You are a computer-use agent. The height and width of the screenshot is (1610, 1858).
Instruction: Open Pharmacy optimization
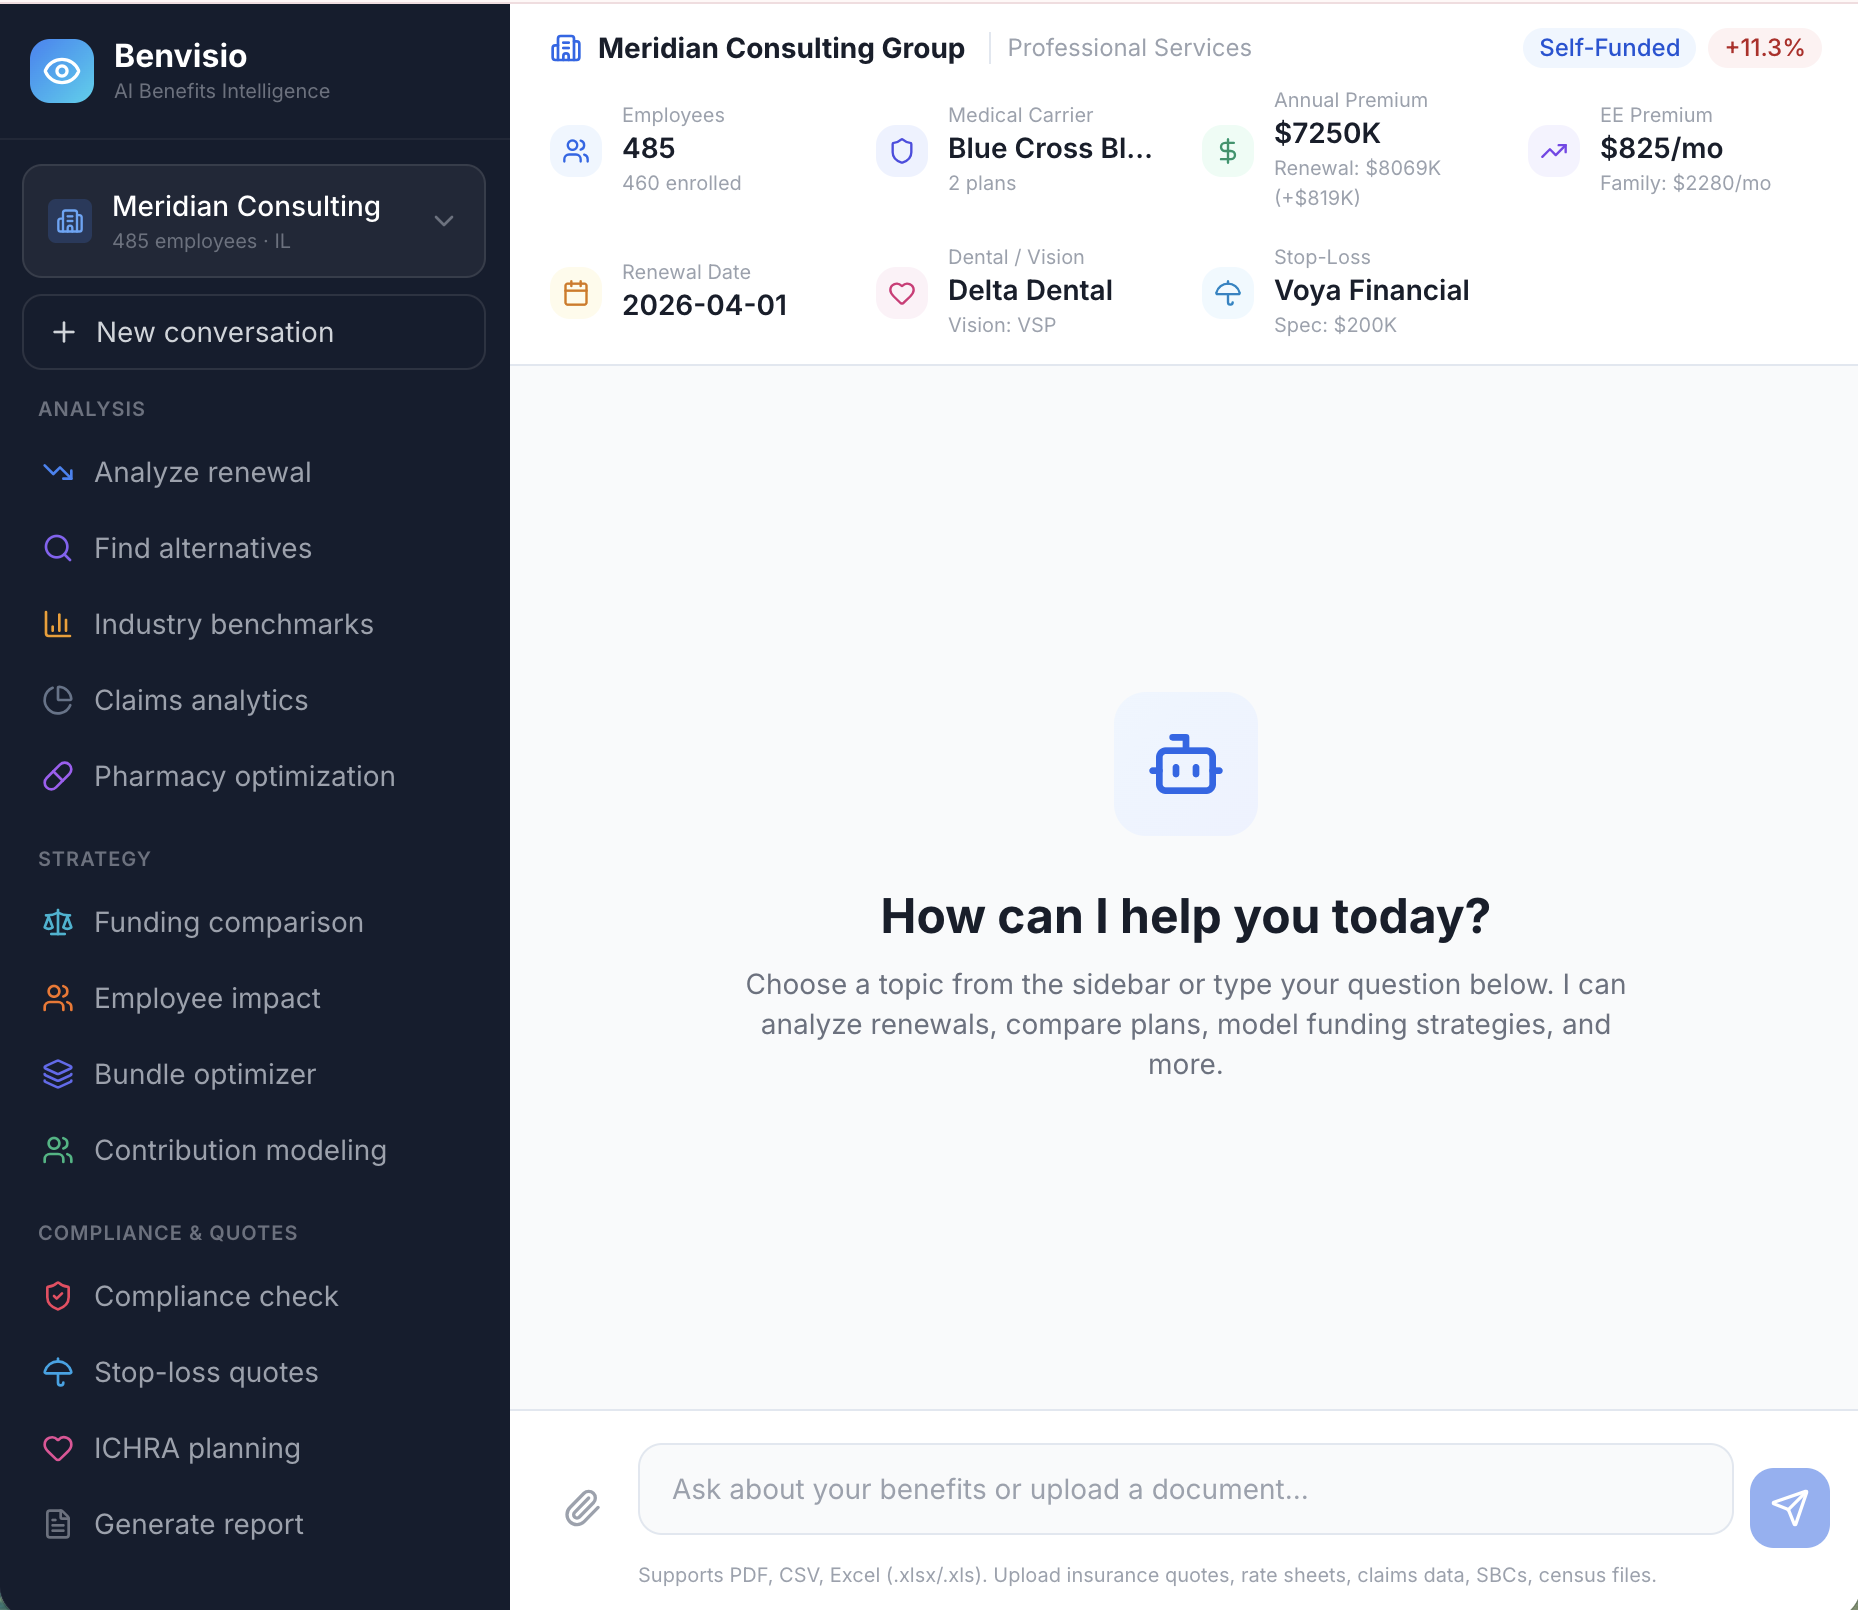[254, 776]
